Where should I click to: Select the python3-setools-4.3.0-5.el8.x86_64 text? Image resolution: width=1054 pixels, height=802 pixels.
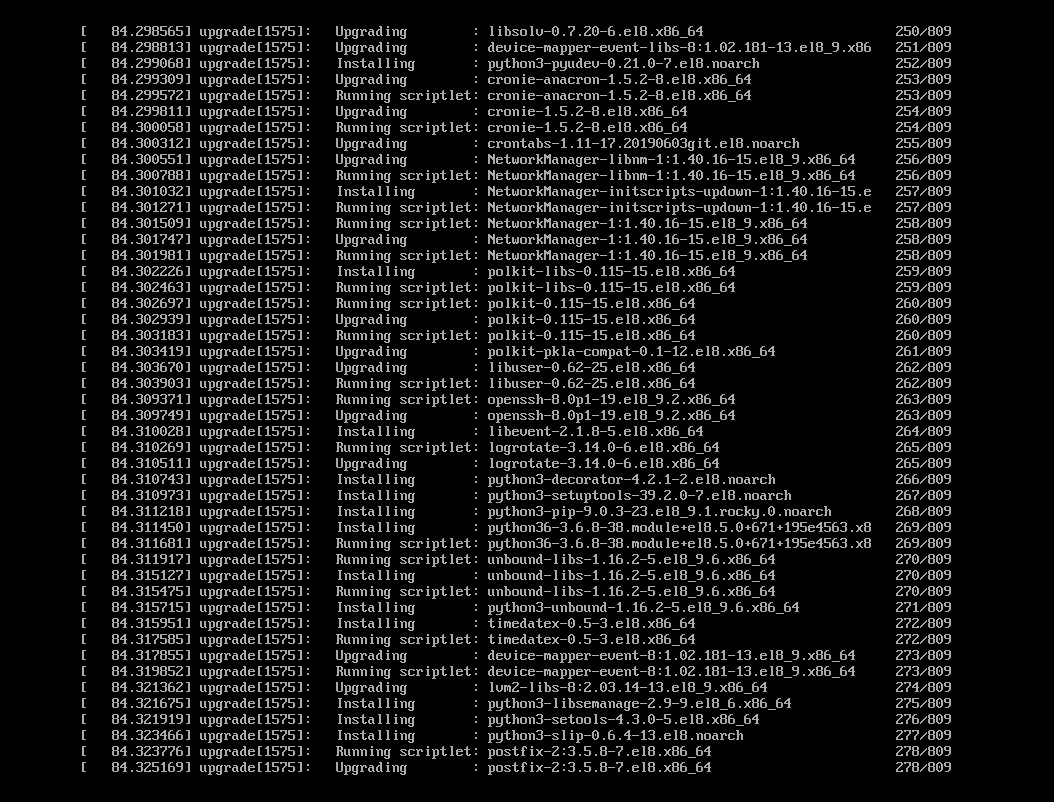pos(623,719)
